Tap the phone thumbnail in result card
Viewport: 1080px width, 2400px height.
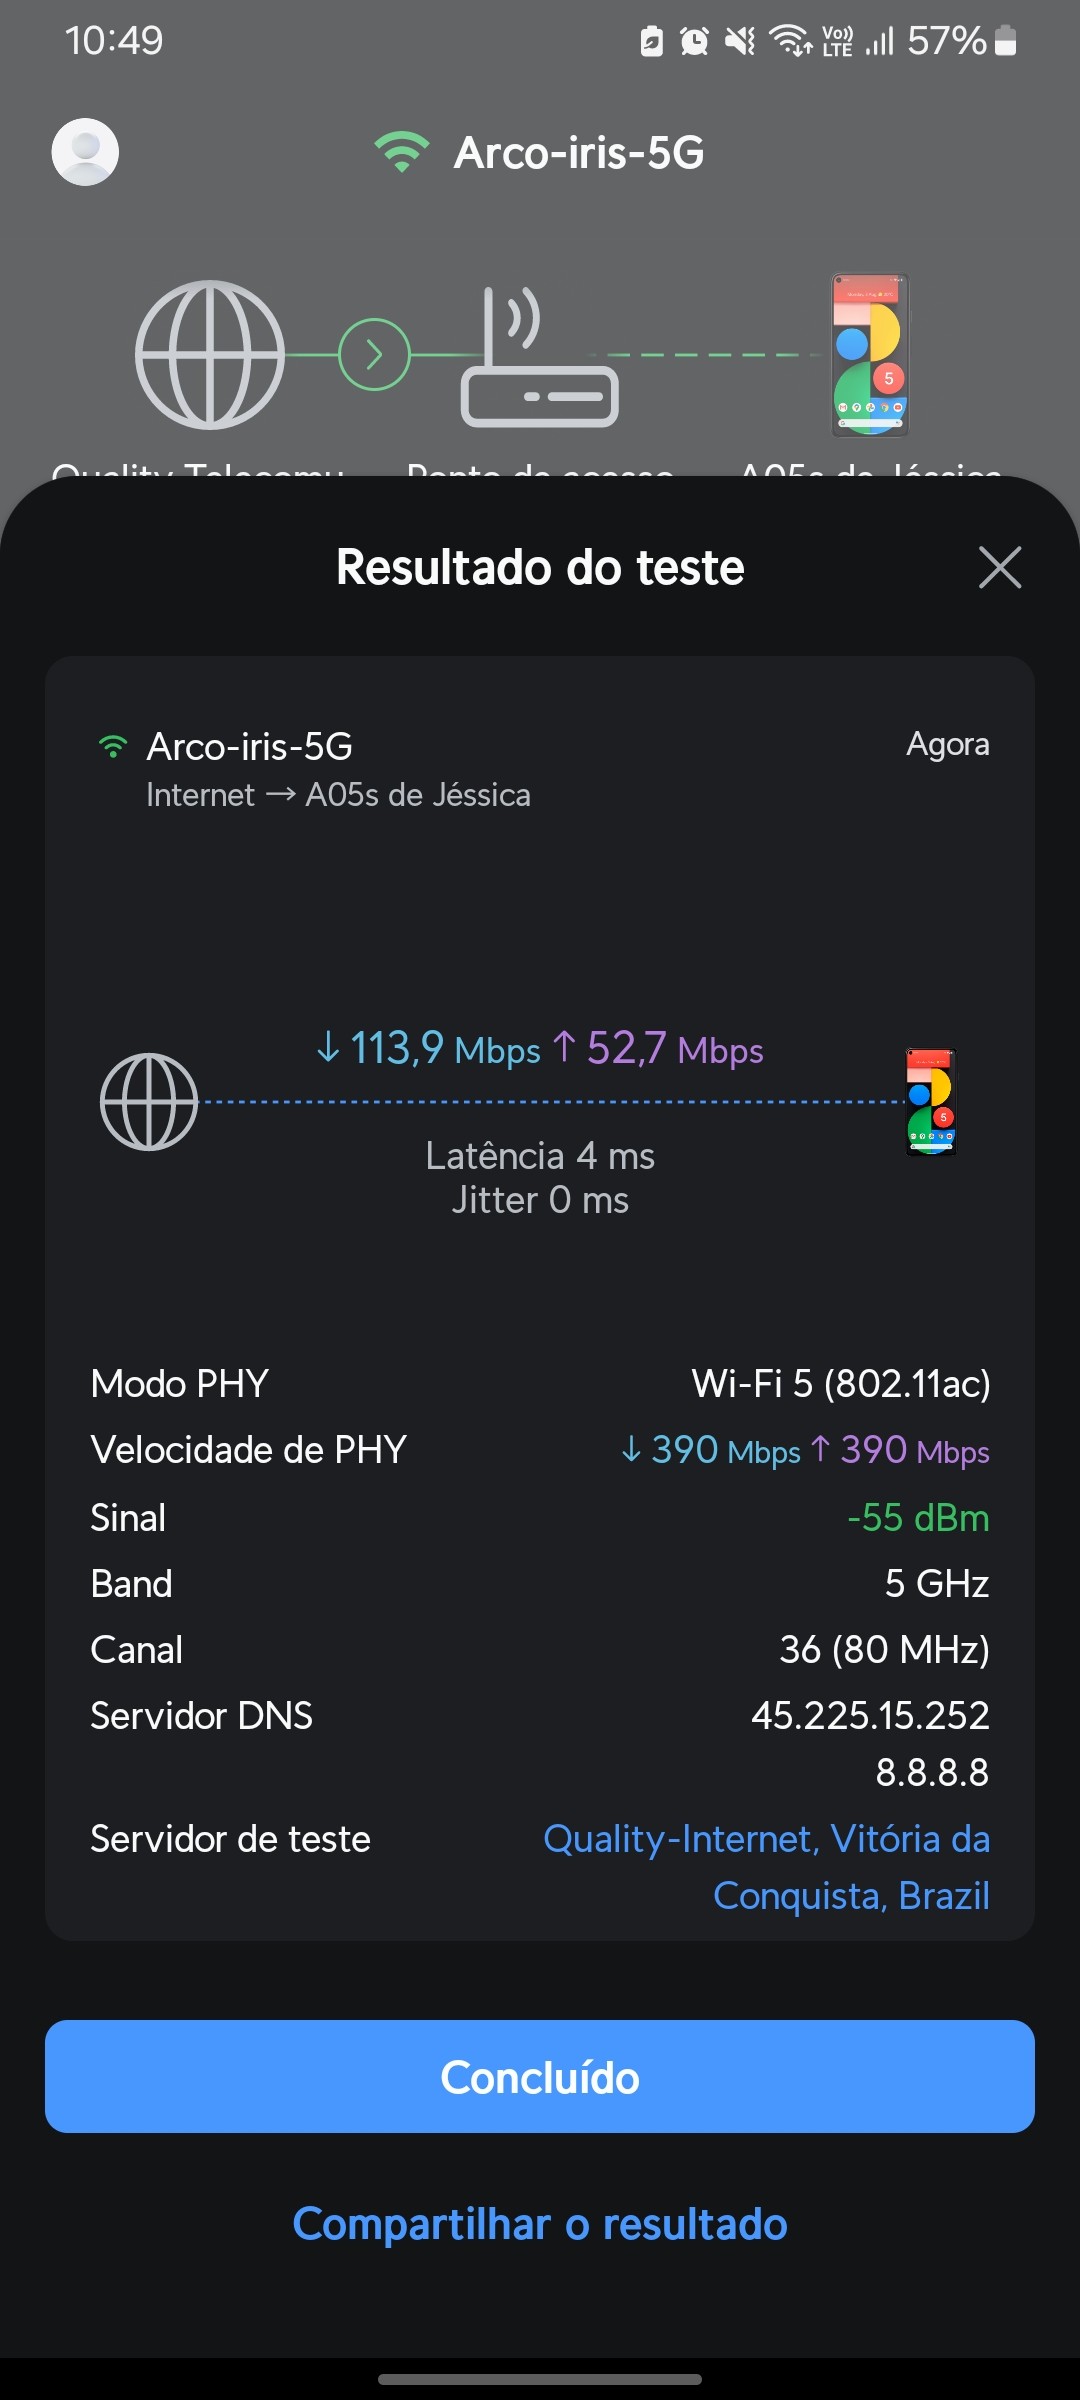[x=931, y=1101]
